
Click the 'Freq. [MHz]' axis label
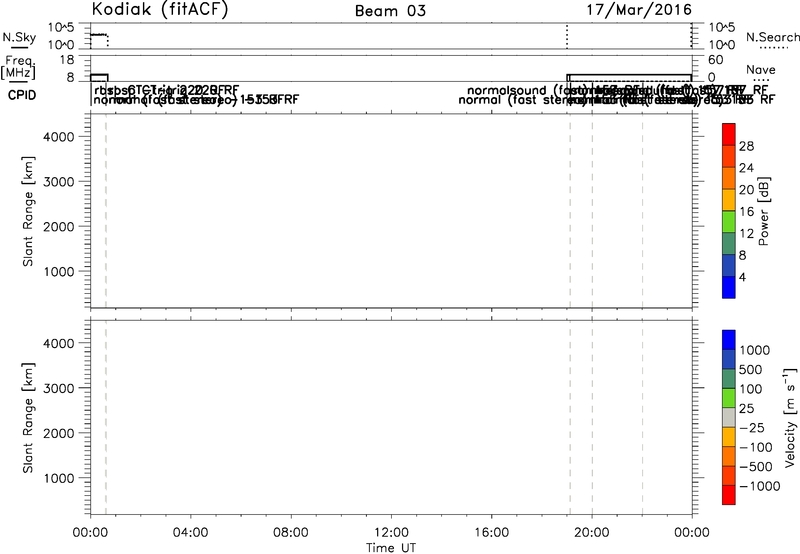pyautogui.click(x=18, y=67)
